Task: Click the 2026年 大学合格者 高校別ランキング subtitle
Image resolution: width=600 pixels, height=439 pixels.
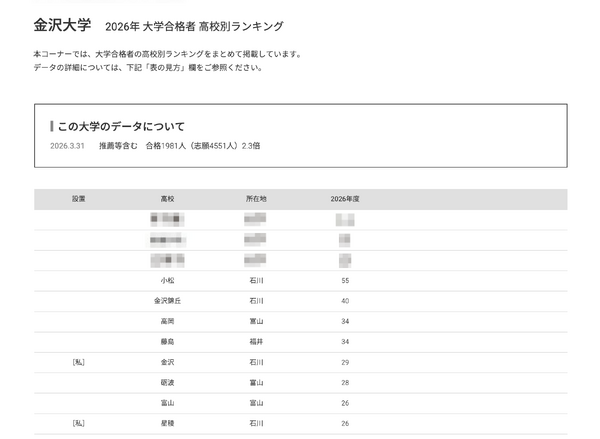Action: [x=194, y=26]
